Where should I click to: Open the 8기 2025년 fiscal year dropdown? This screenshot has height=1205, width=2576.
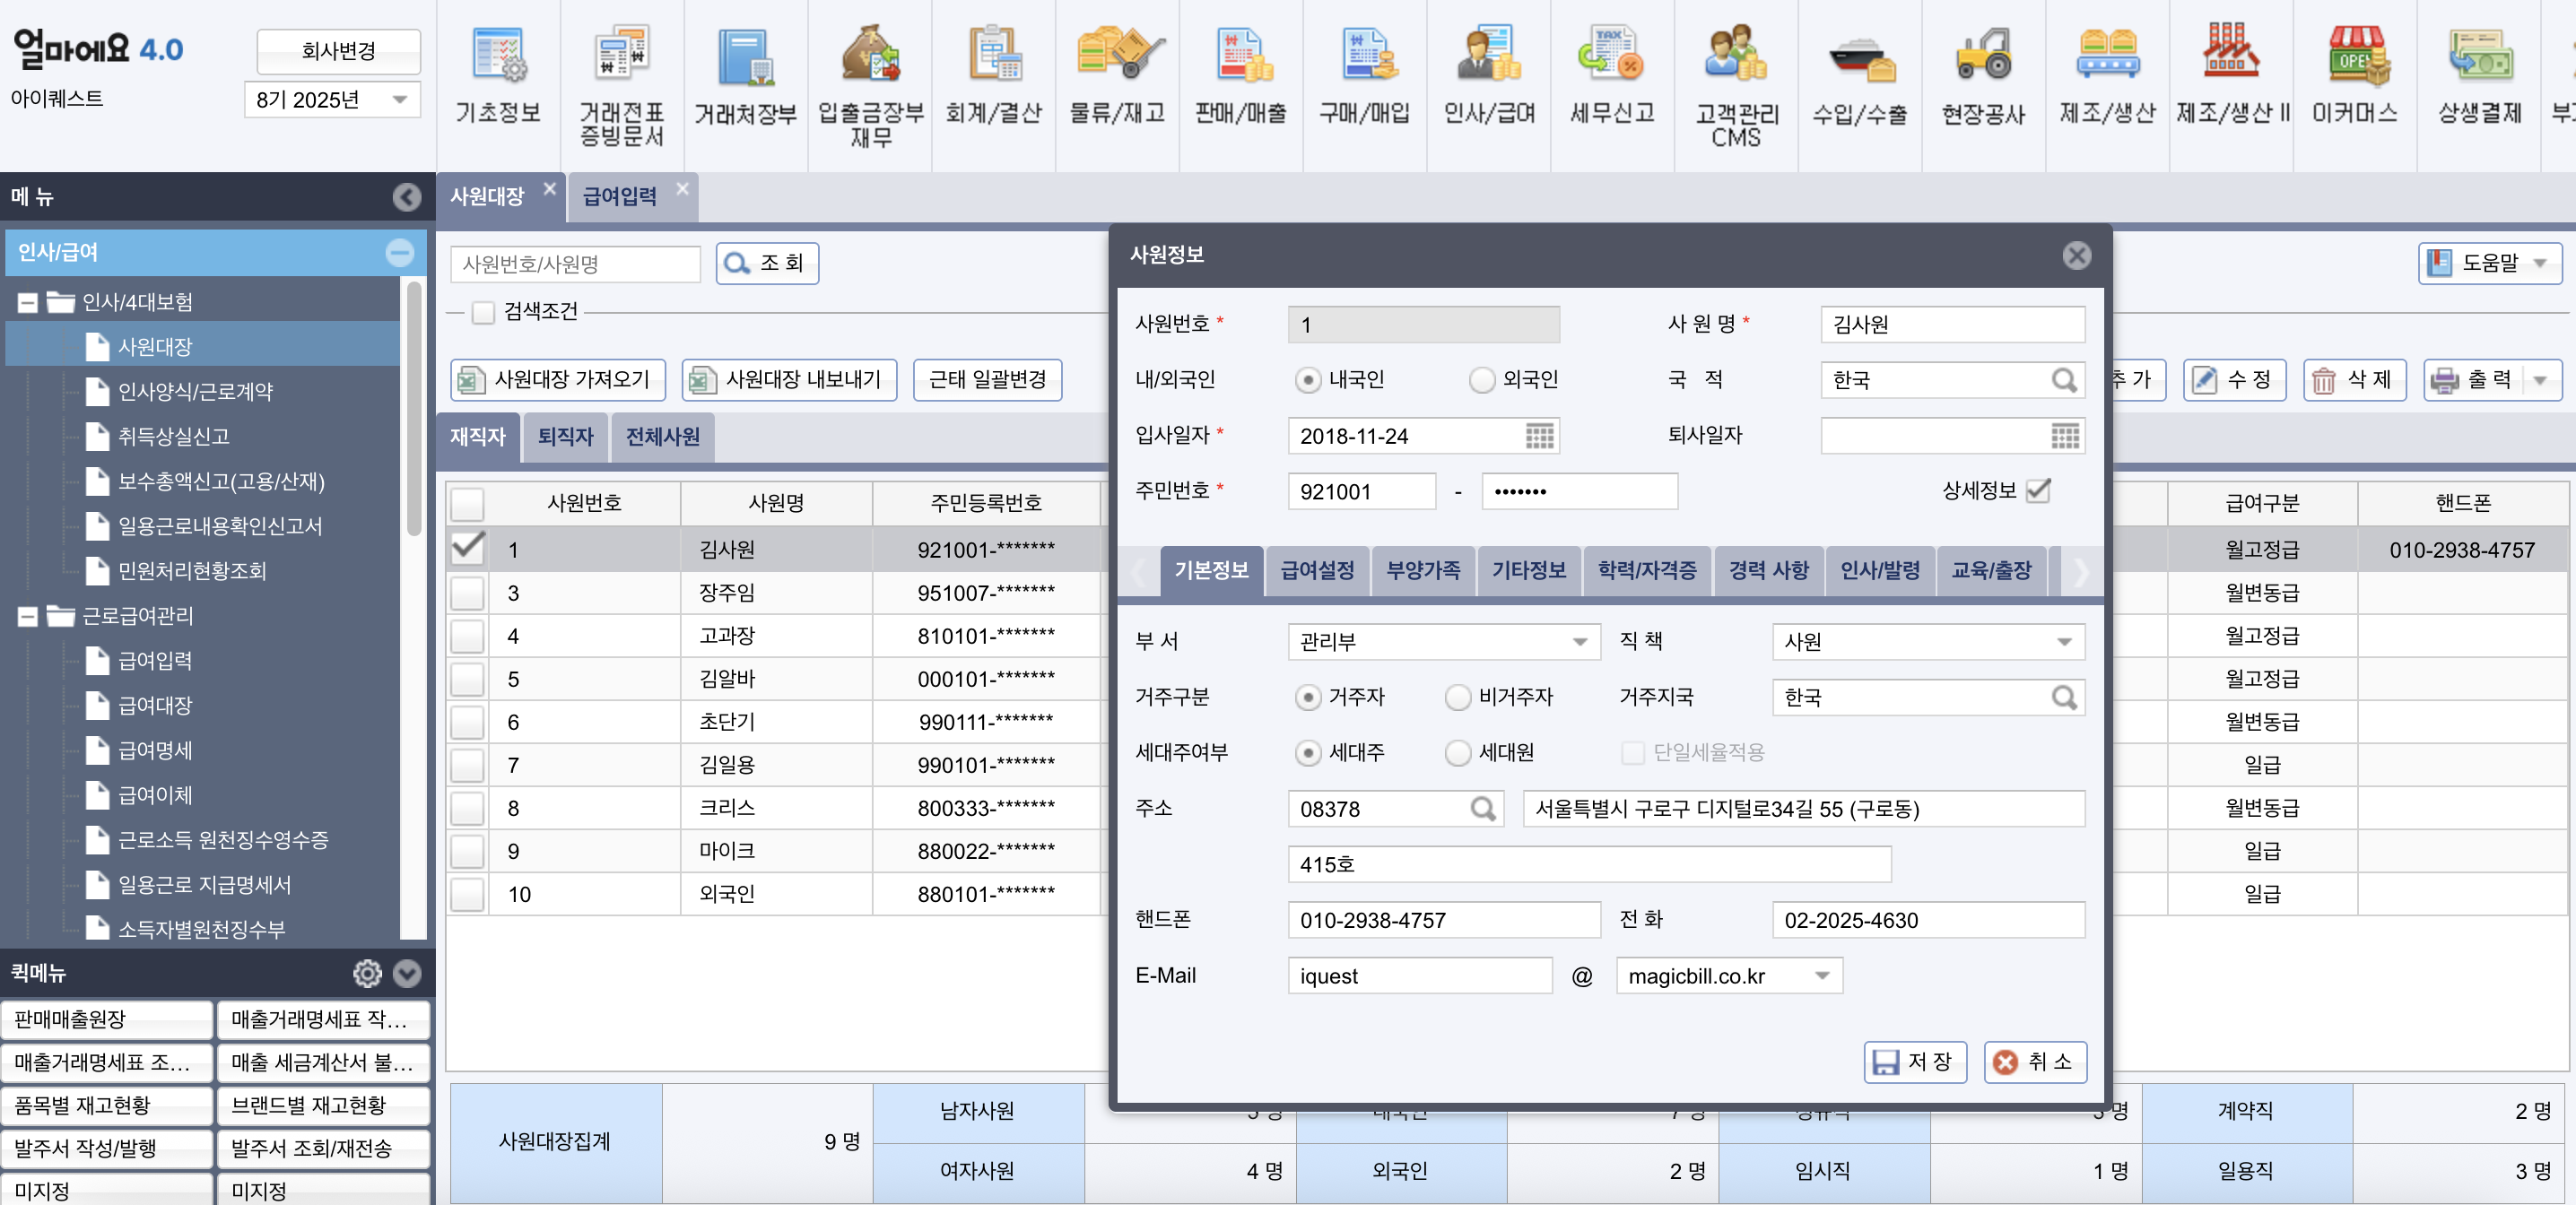coord(332,99)
